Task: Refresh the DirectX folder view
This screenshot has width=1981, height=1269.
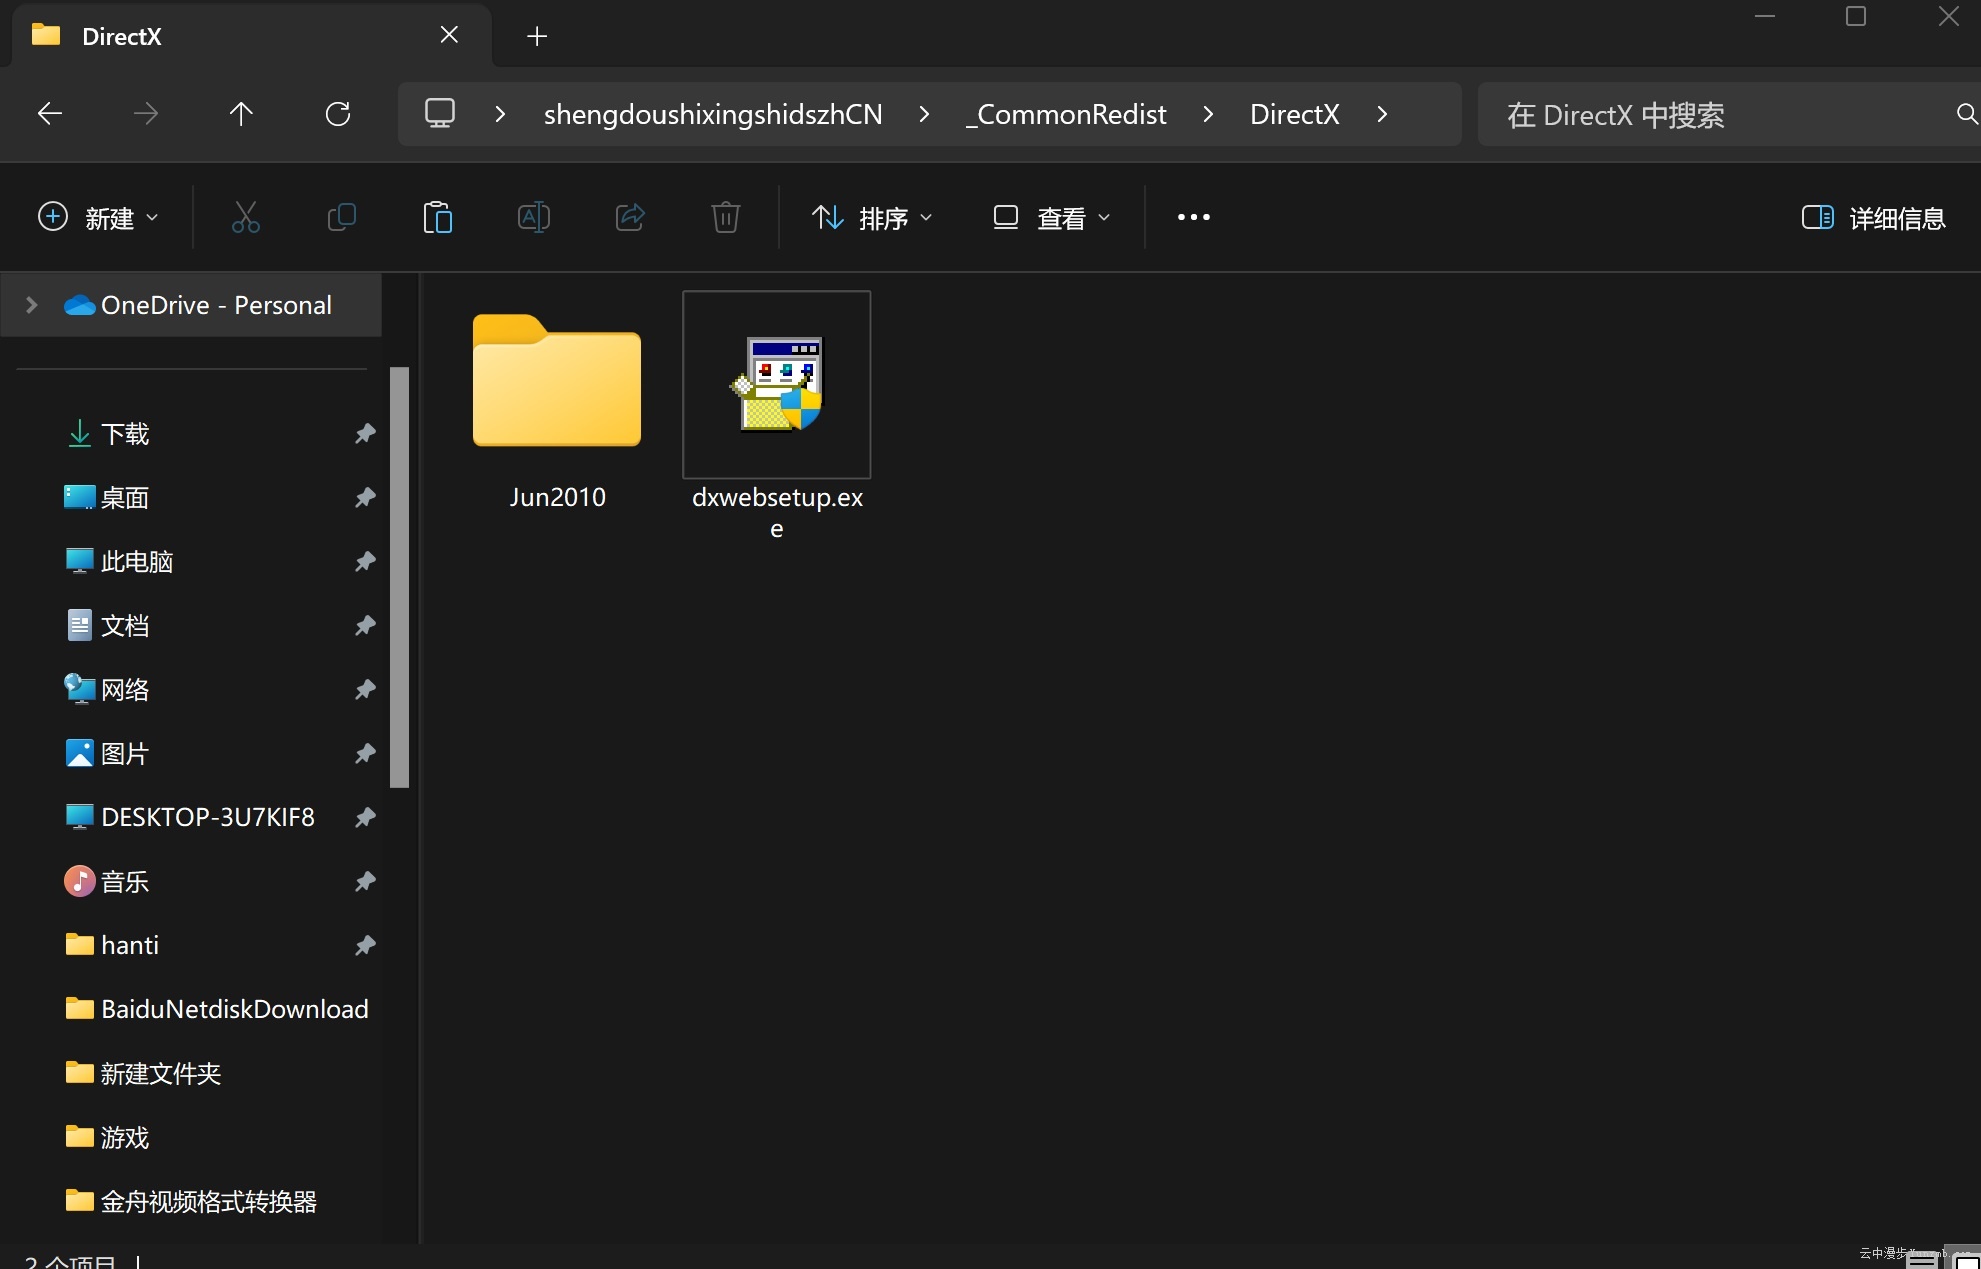Action: (338, 114)
